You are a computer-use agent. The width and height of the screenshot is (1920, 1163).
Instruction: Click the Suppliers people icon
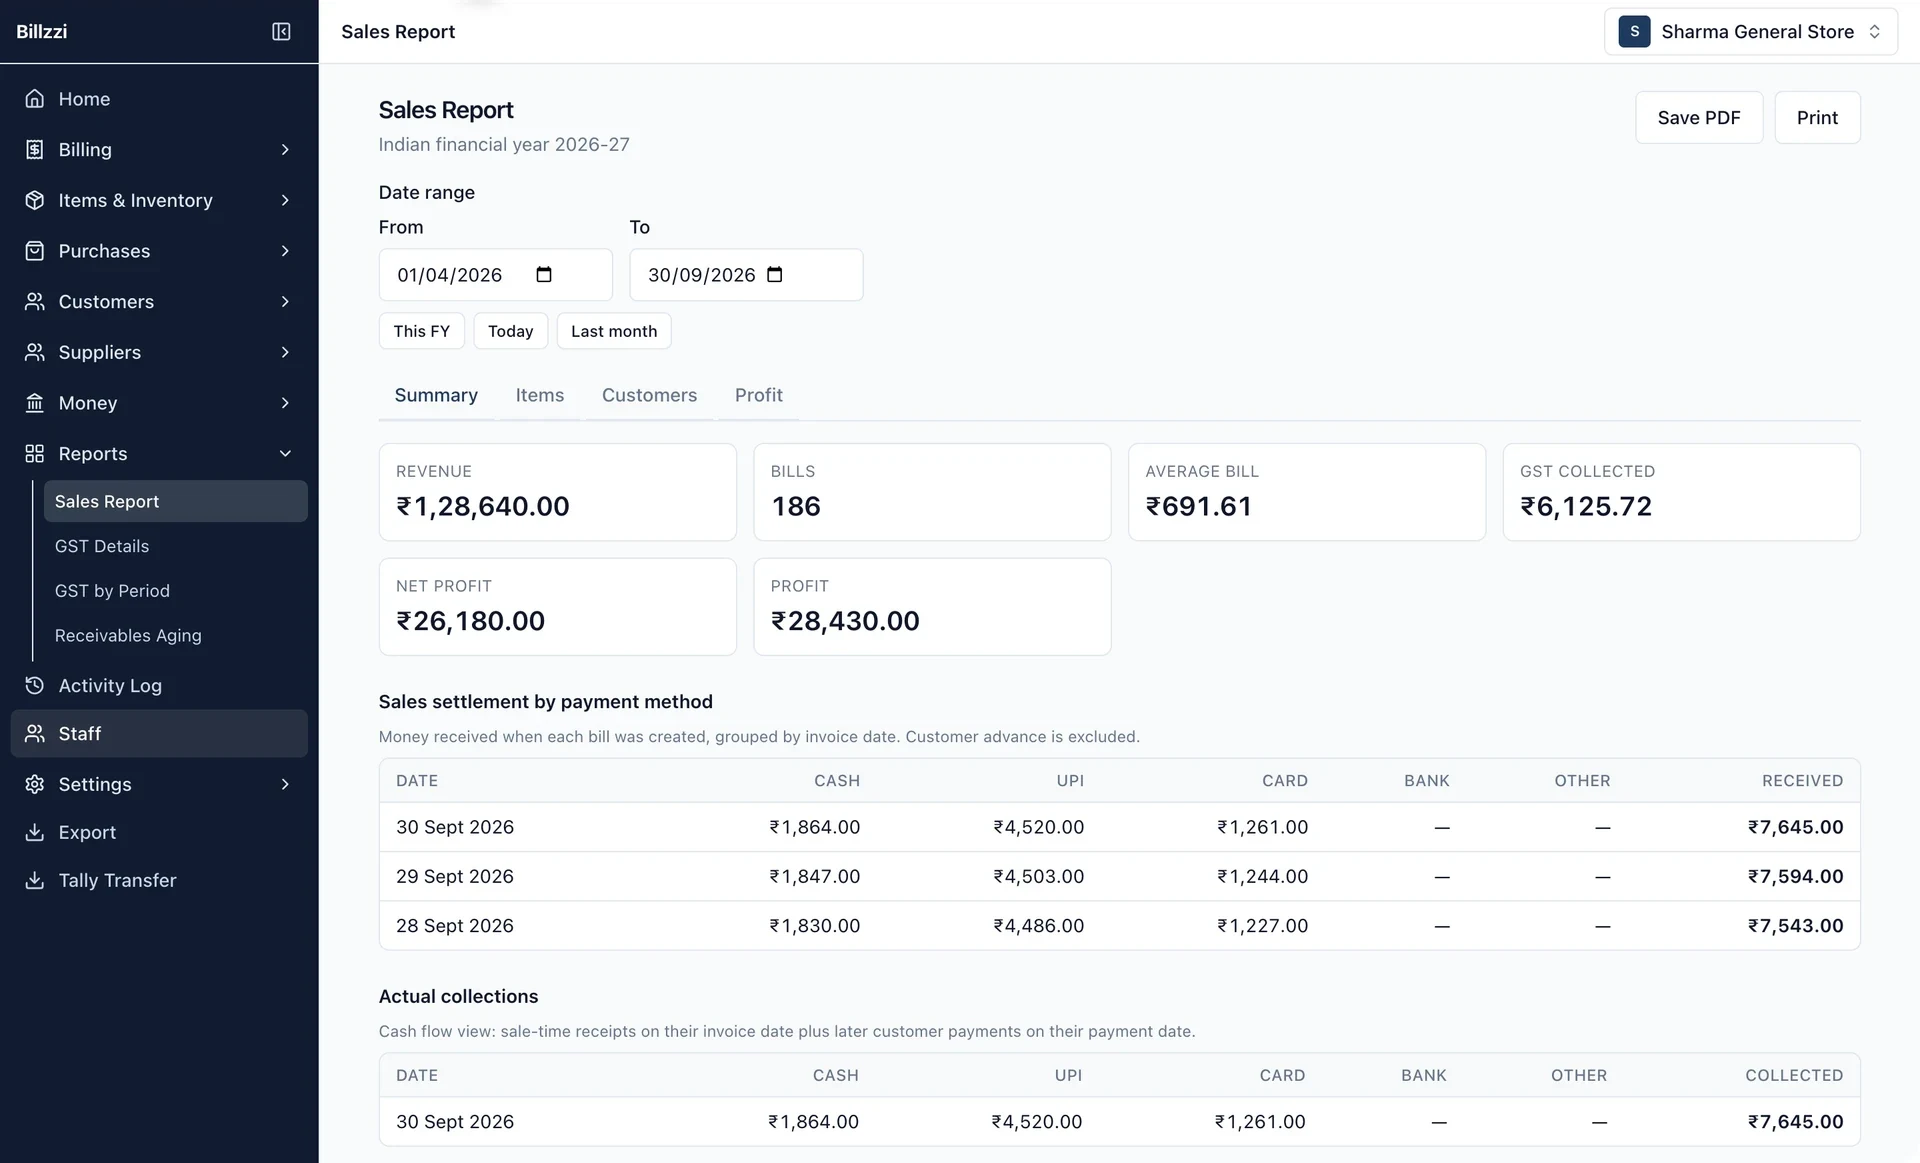[x=35, y=352]
